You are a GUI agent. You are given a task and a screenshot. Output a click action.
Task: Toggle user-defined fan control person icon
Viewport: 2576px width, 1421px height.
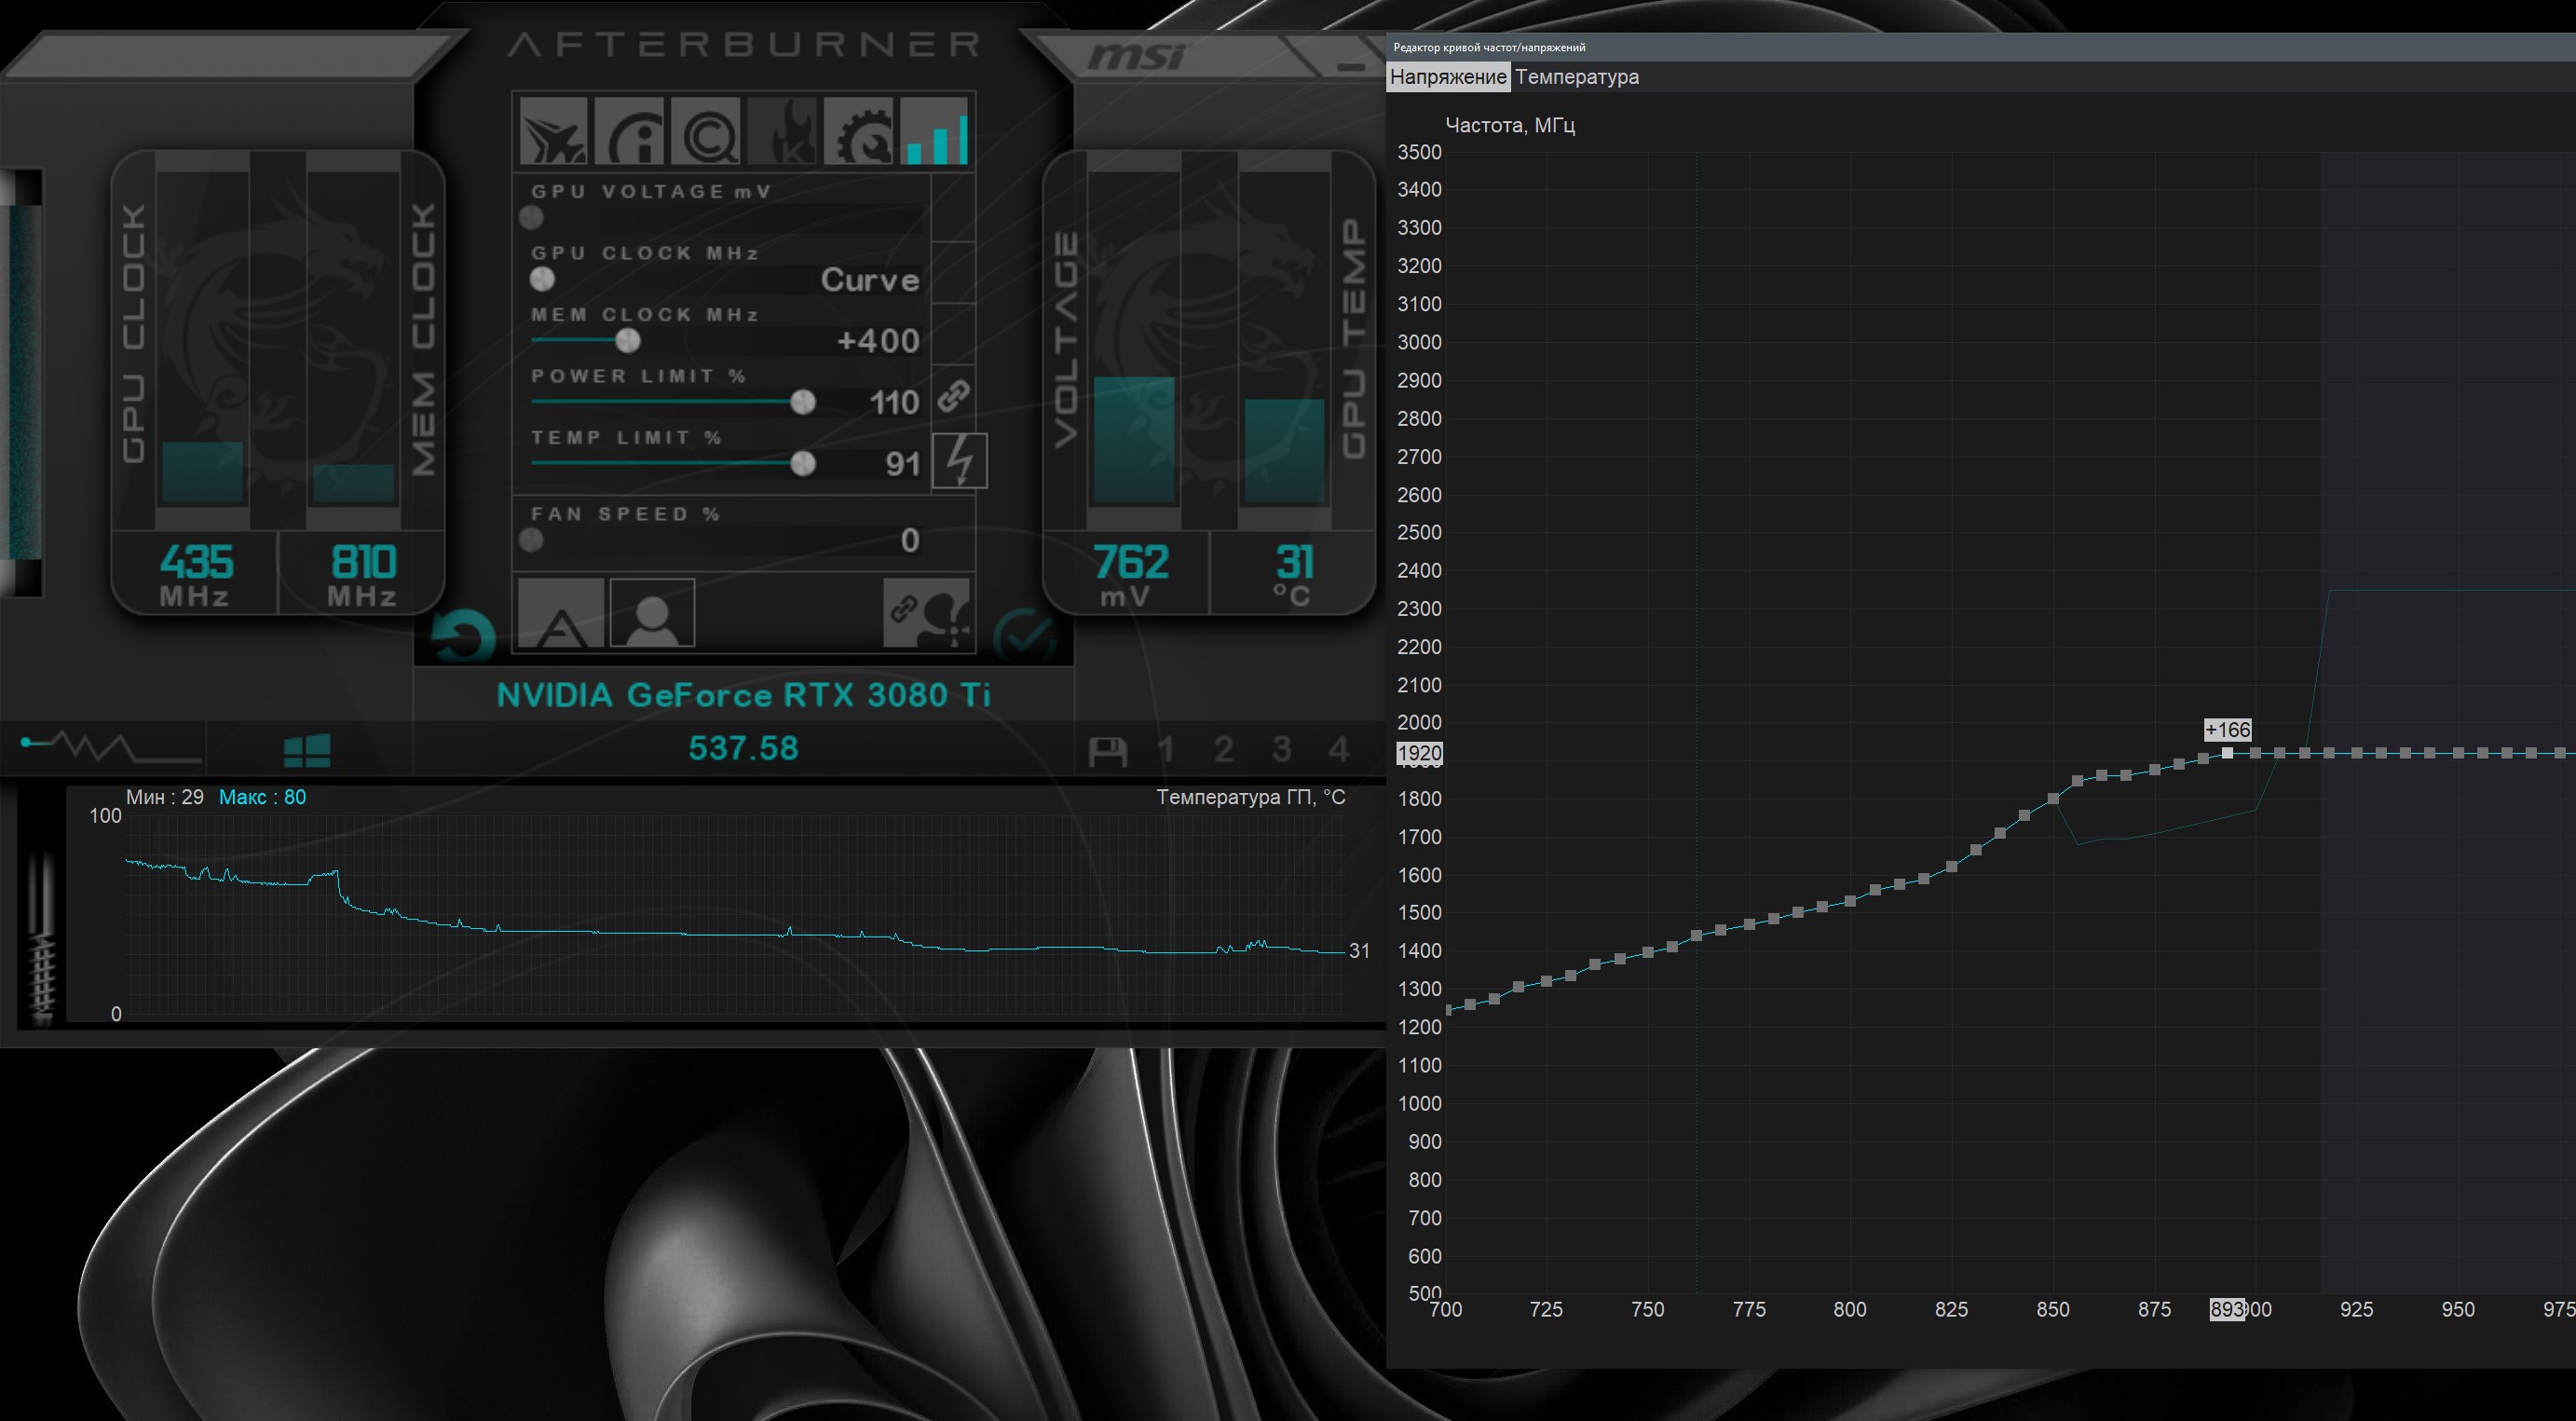pyautogui.click(x=652, y=613)
